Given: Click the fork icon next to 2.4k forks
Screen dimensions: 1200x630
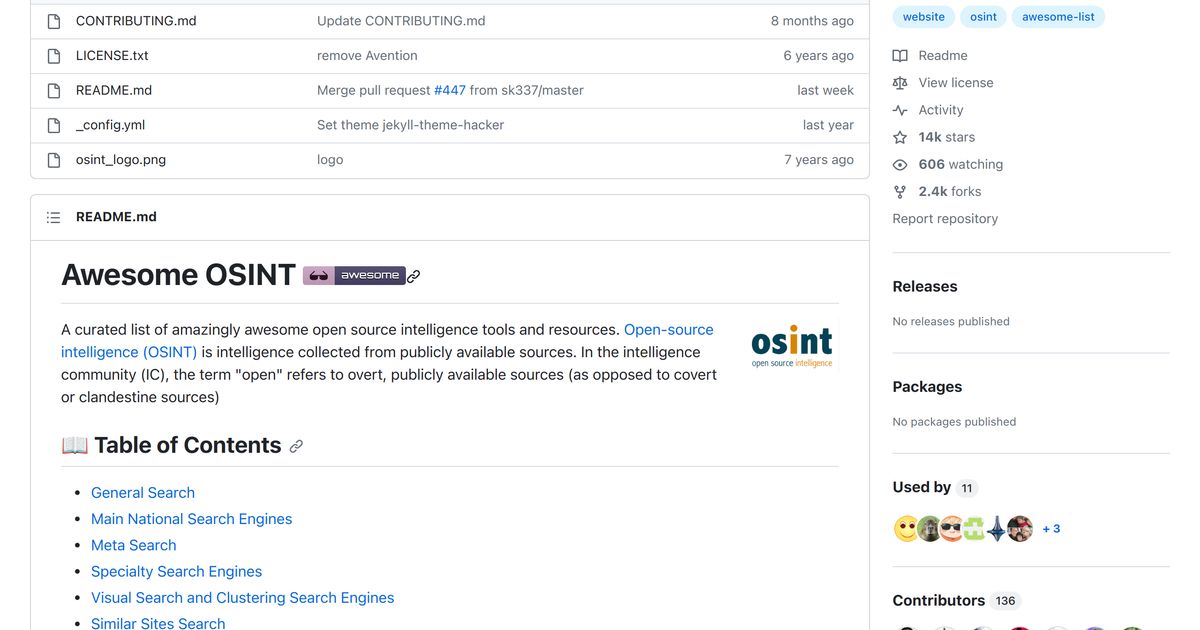Looking at the screenshot, I should [x=899, y=191].
